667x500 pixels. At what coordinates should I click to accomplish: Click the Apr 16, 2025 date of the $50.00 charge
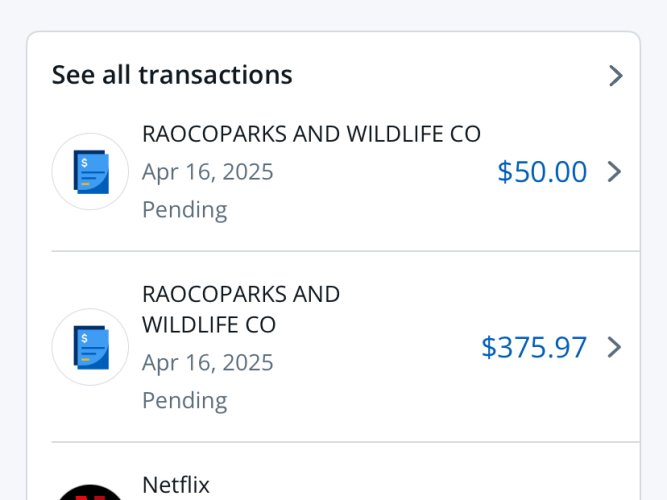click(208, 172)
